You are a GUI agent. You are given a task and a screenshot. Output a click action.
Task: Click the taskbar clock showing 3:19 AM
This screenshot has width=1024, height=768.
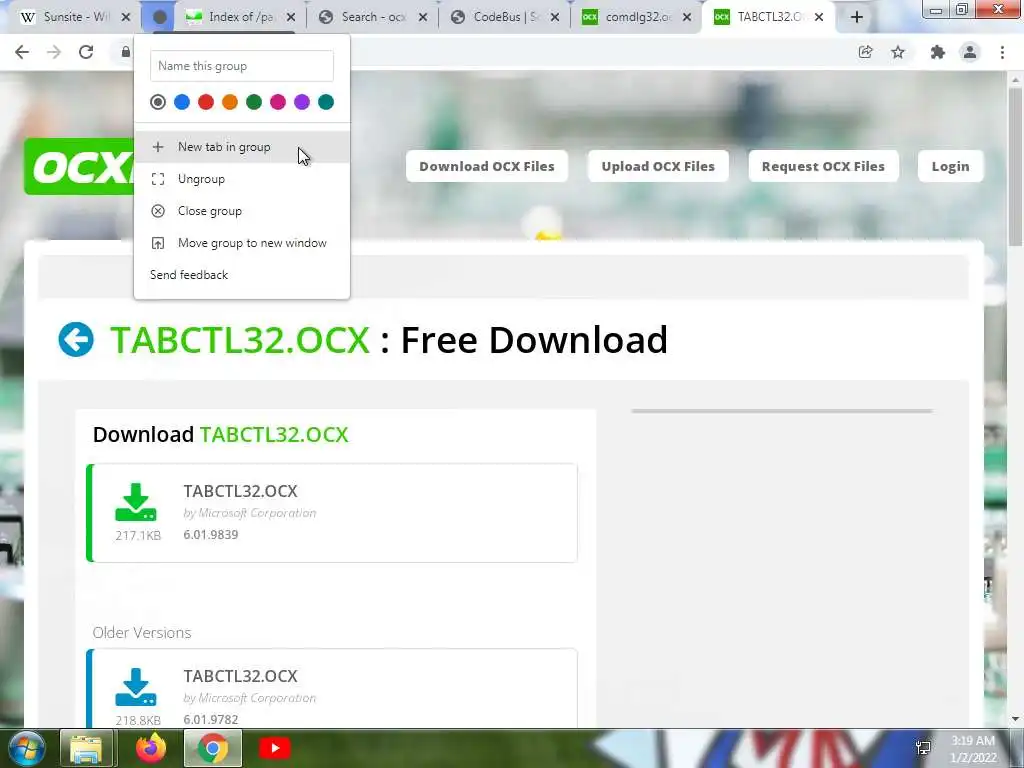(x=973, y=749)
